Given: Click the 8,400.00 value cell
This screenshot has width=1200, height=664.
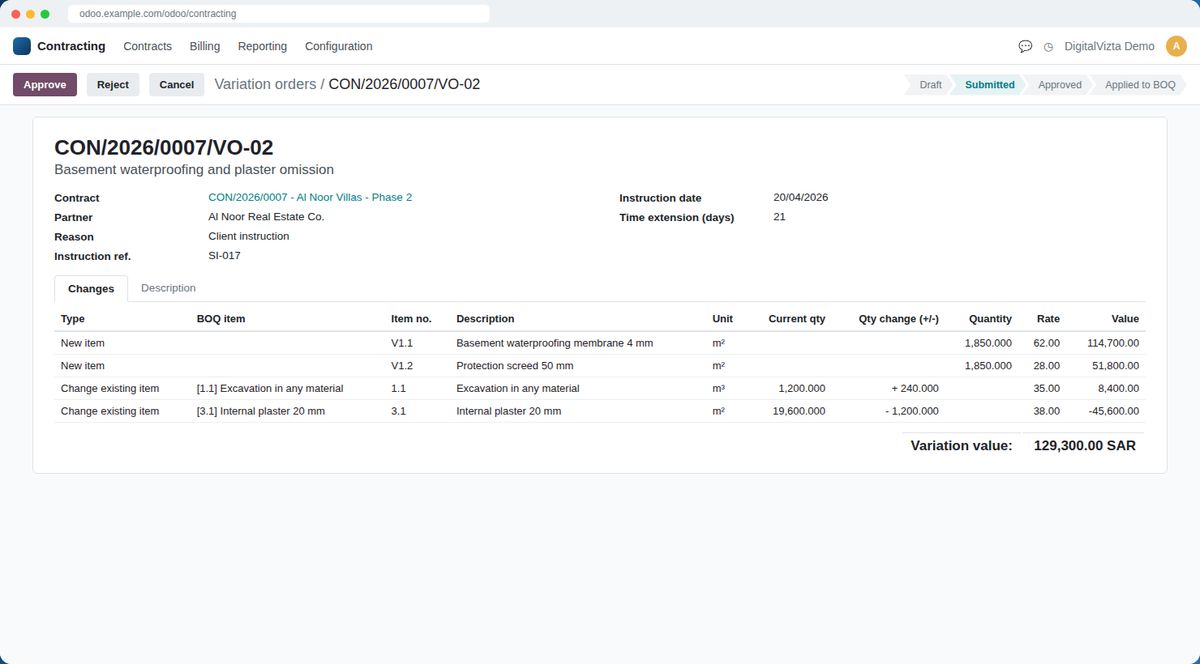Looking at the screenshot, I should coord(1118,388).
